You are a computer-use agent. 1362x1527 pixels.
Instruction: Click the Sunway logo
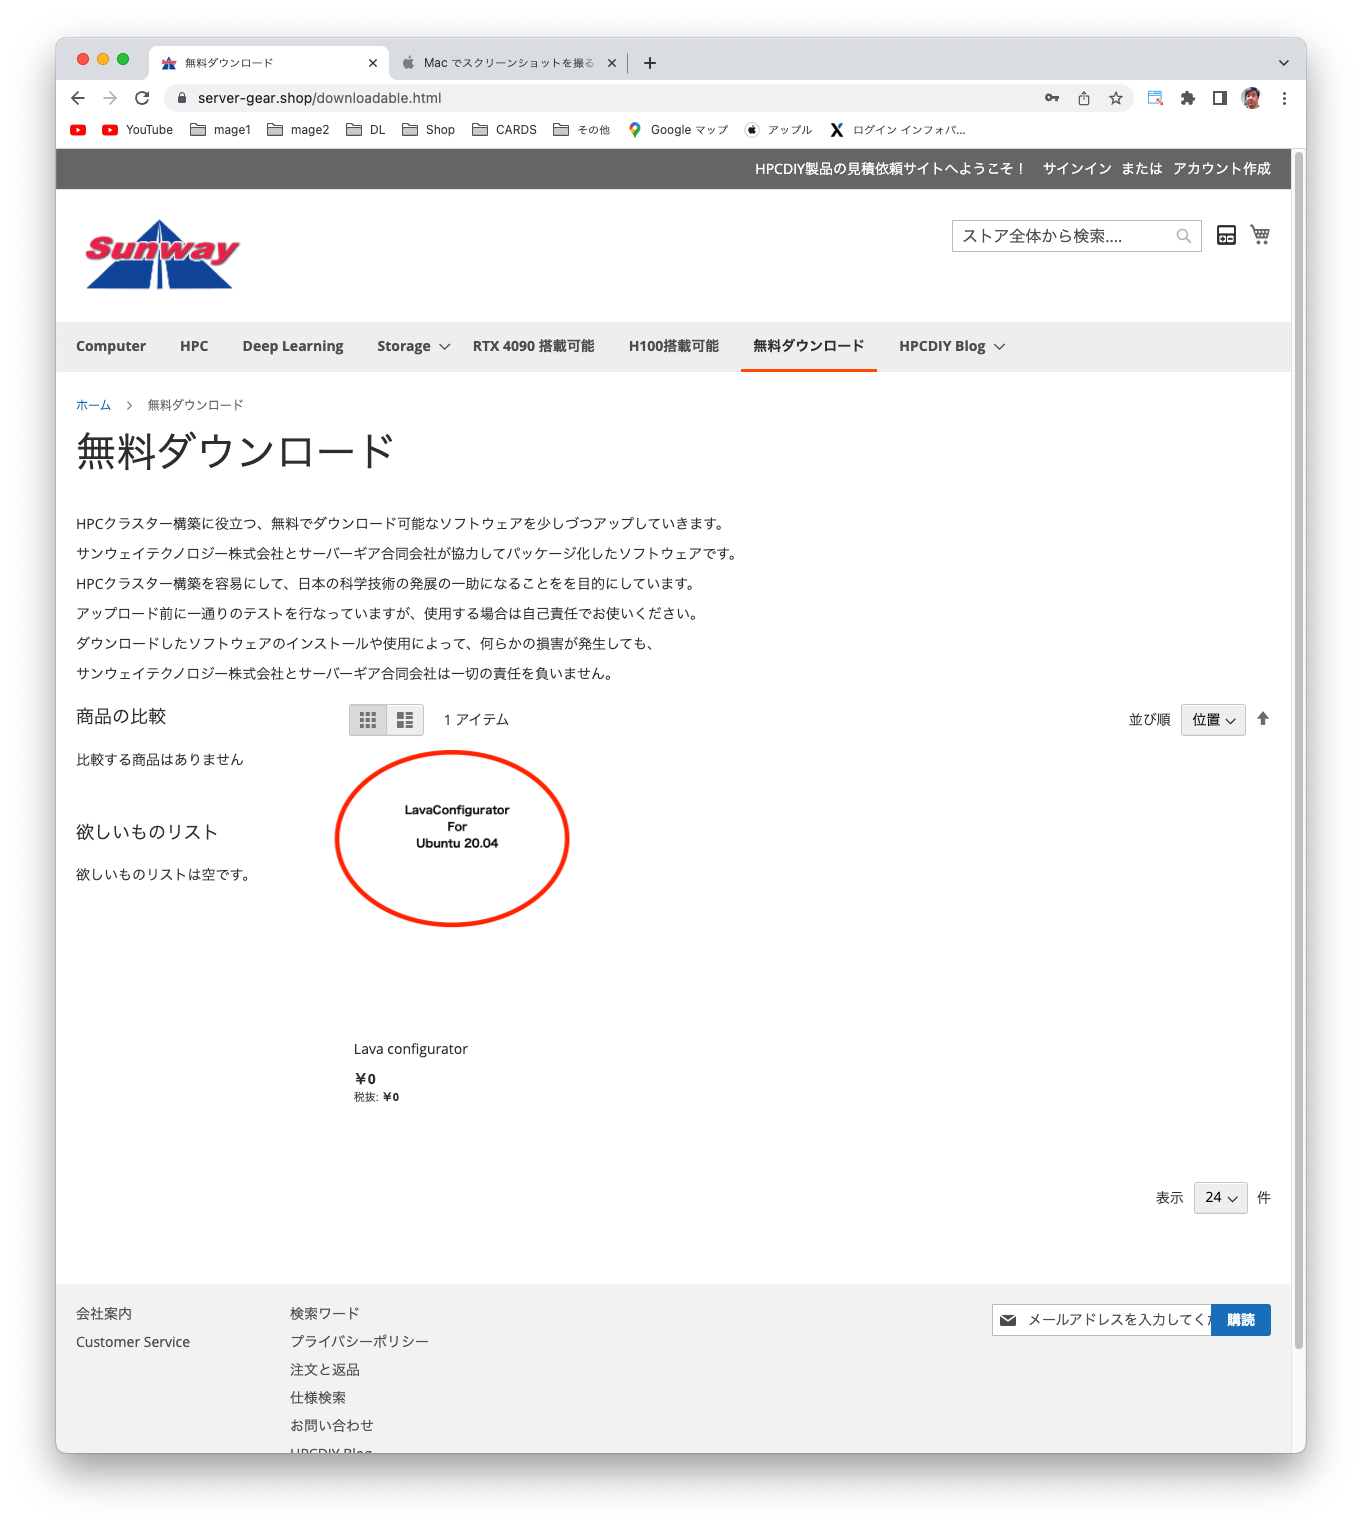pyautogui.click(x=161, y=254)
